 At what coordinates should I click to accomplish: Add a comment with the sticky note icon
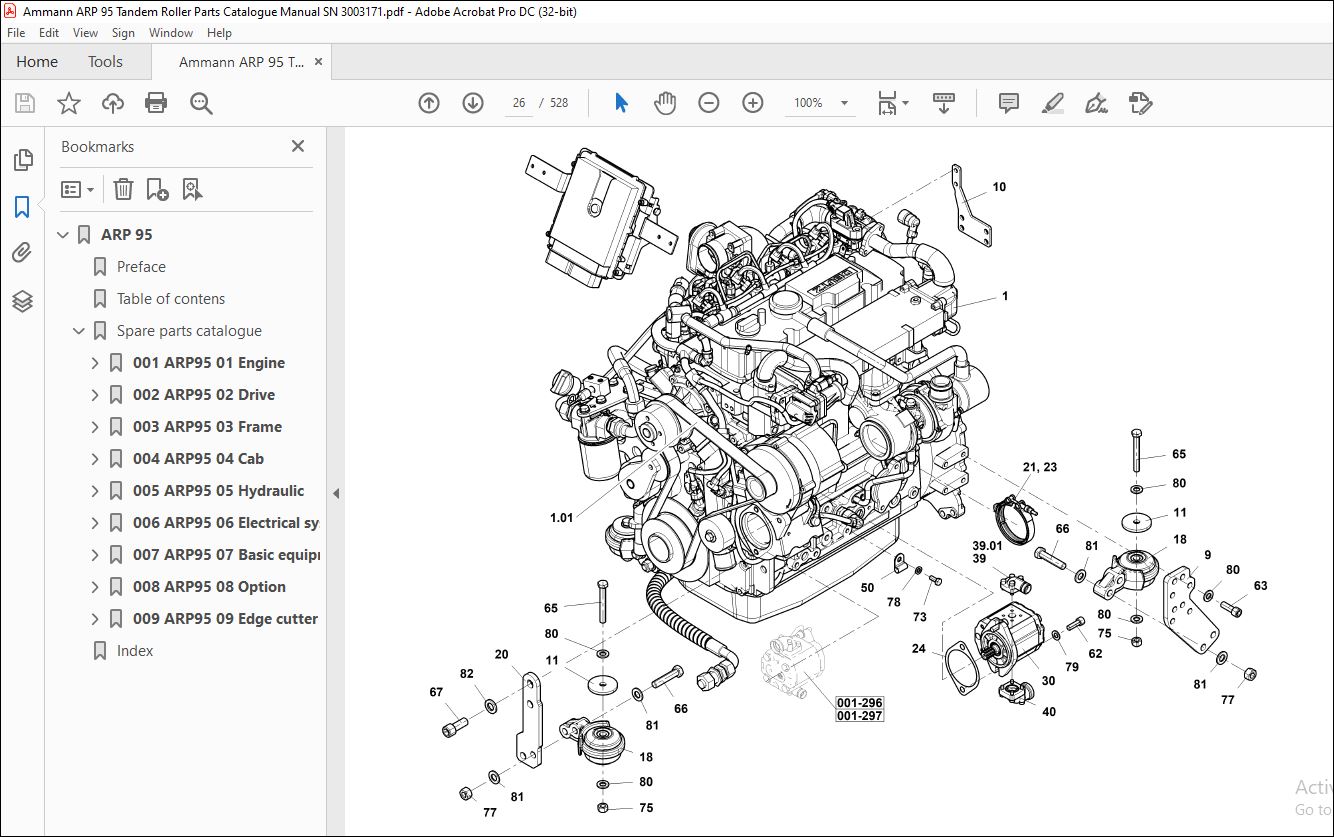pyautogui.click(x=1009, y=103)
